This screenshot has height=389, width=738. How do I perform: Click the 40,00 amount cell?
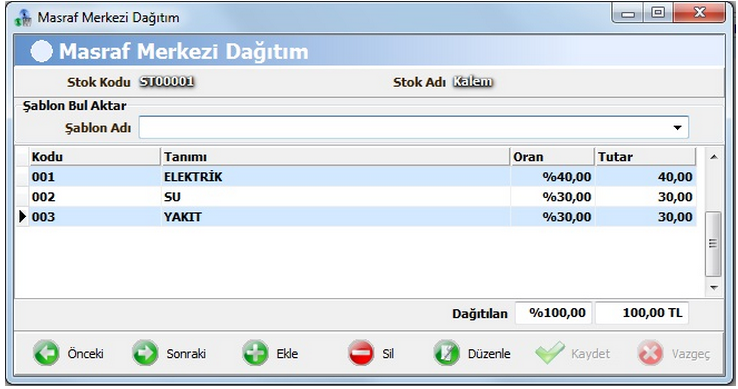click(x=646, y=177)
